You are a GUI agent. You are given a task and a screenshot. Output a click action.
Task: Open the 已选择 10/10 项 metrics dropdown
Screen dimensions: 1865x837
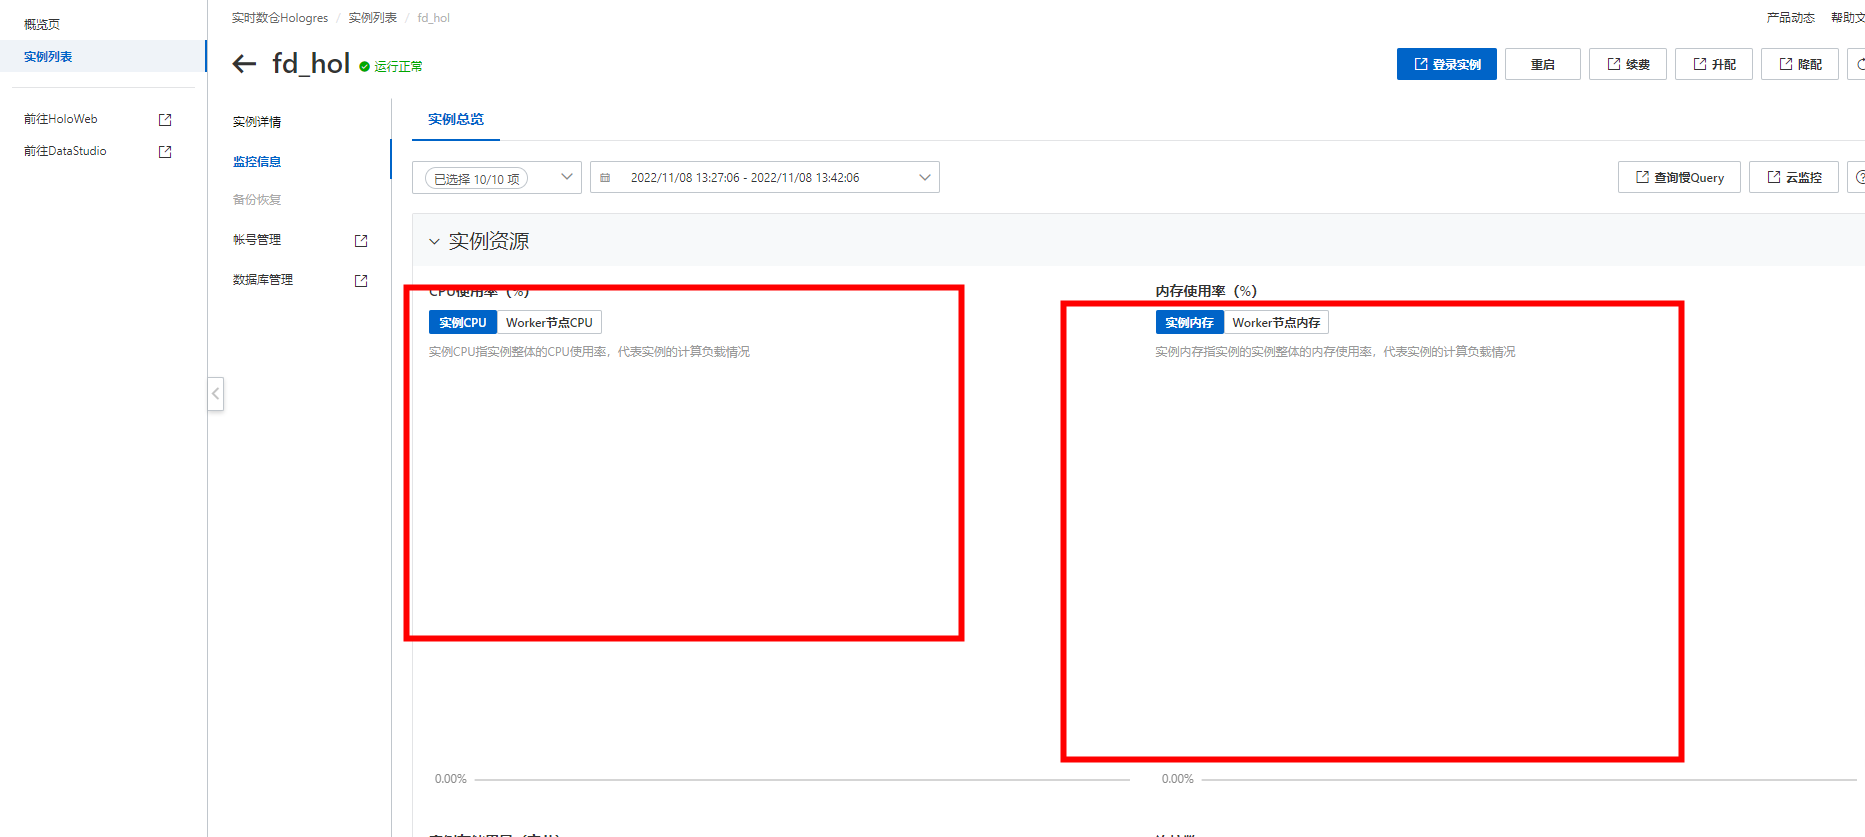(497, 177)
